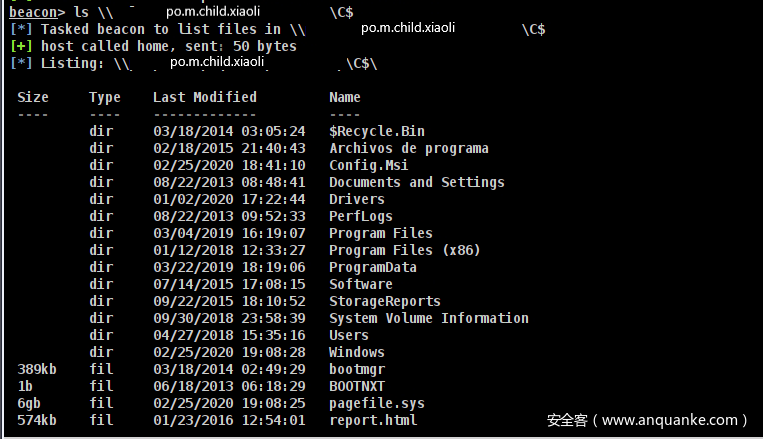
Task: Click the PerfLogs directory name
Action: click(x=360, y=216)
